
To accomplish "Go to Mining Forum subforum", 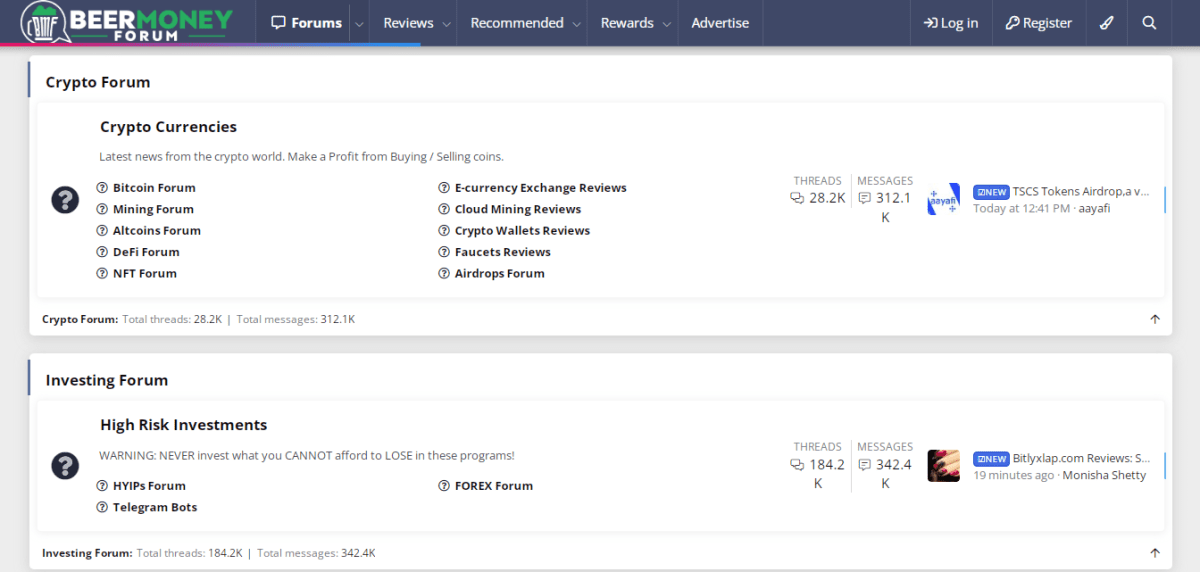I will (x=153, y=209).
